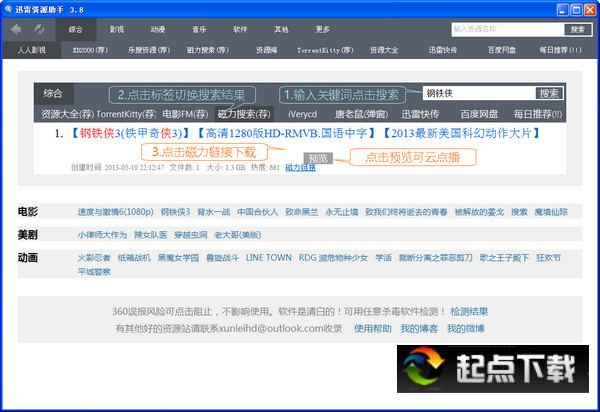This screenshot has width=600, height=412.
Task: Select the 音乐 category tab
Action: (199, 30)
